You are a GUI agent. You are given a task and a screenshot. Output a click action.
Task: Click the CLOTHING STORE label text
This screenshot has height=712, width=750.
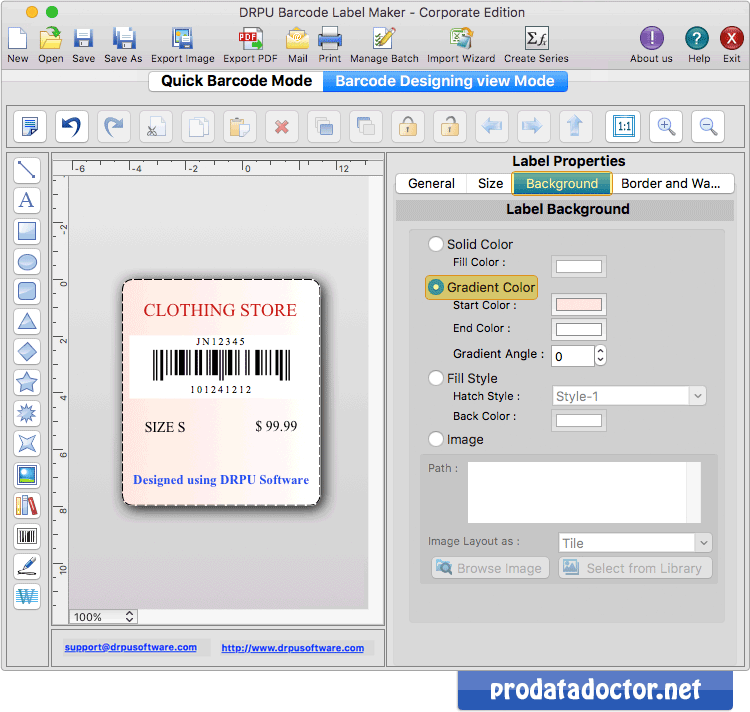click(x=220, y=310)
